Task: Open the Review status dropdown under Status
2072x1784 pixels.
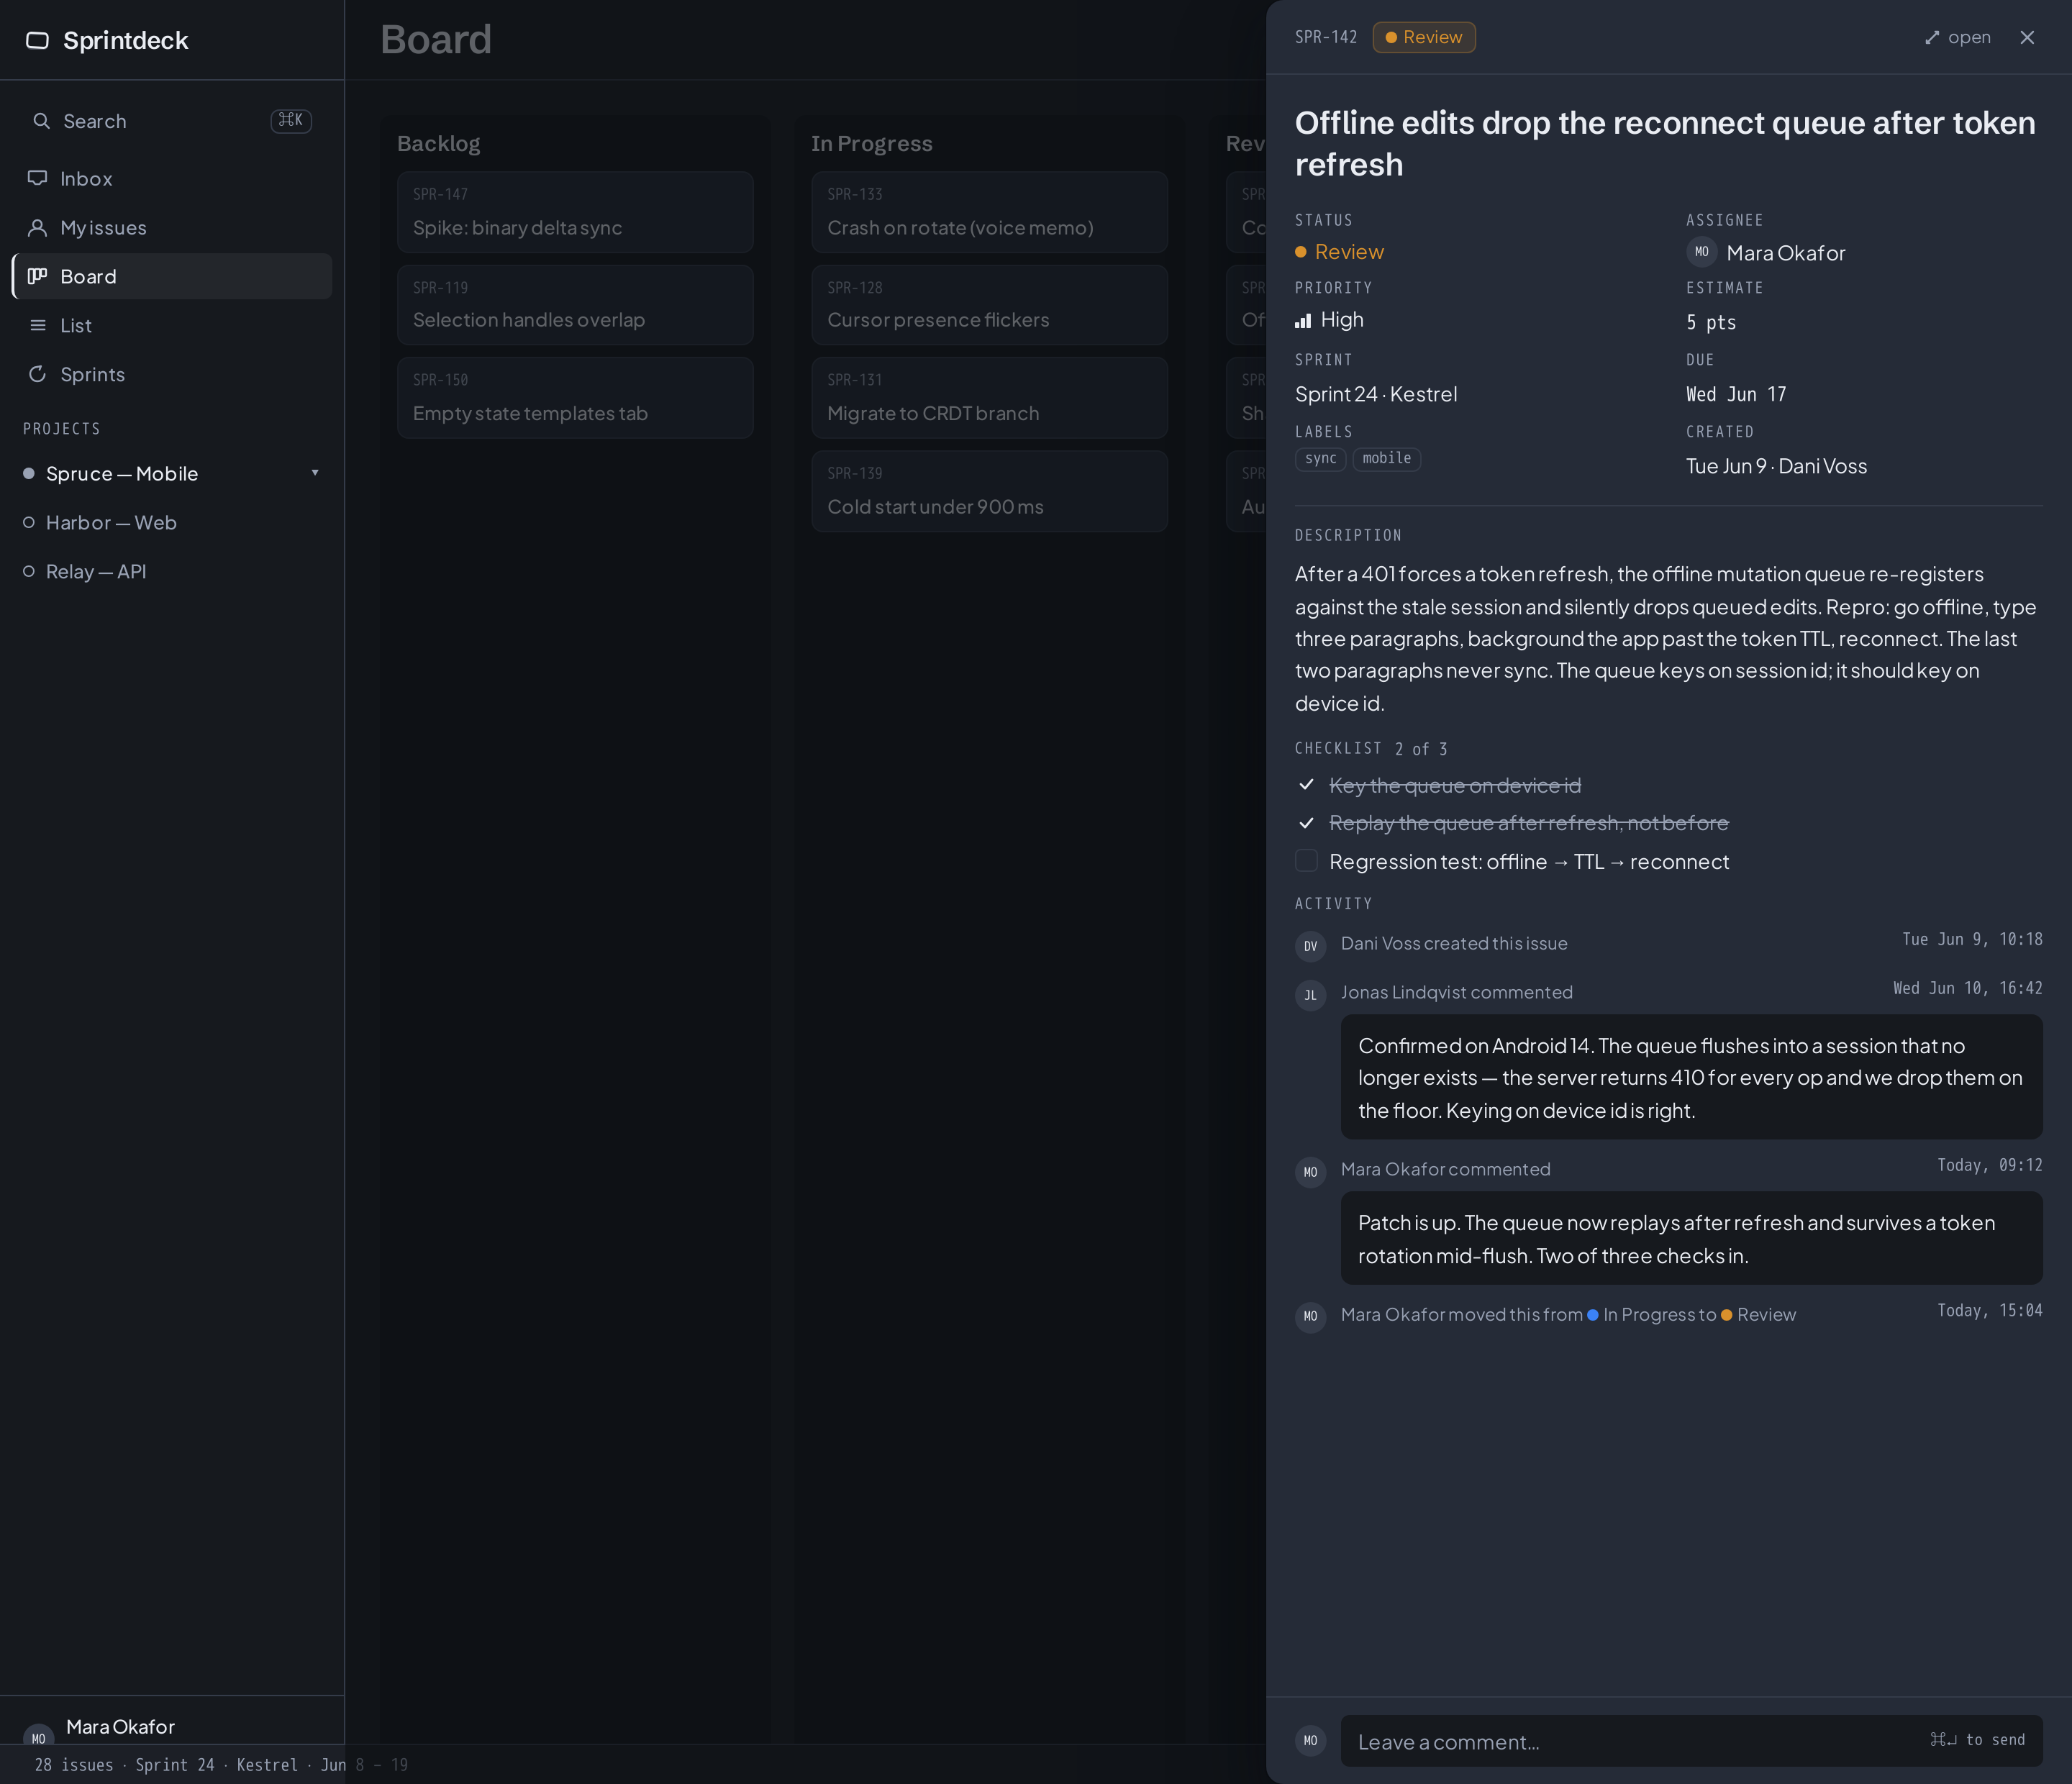Action: click(x=1339, y=252)
